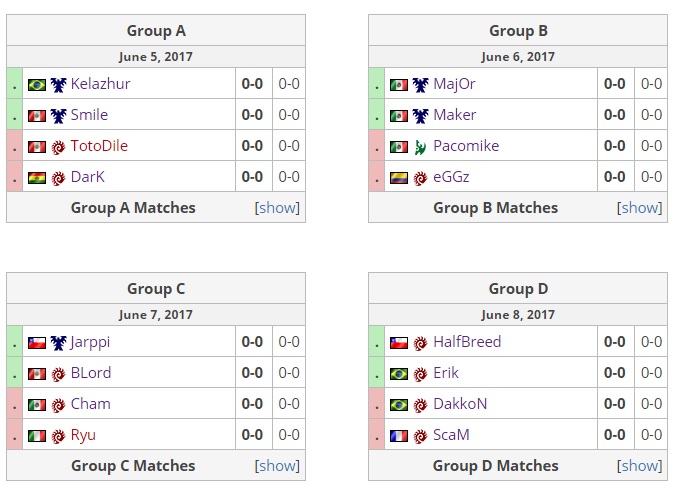This screenshot has height=487, width=677.
Task: Click the Italy flag next to Ryu
Action: (37, 436)
